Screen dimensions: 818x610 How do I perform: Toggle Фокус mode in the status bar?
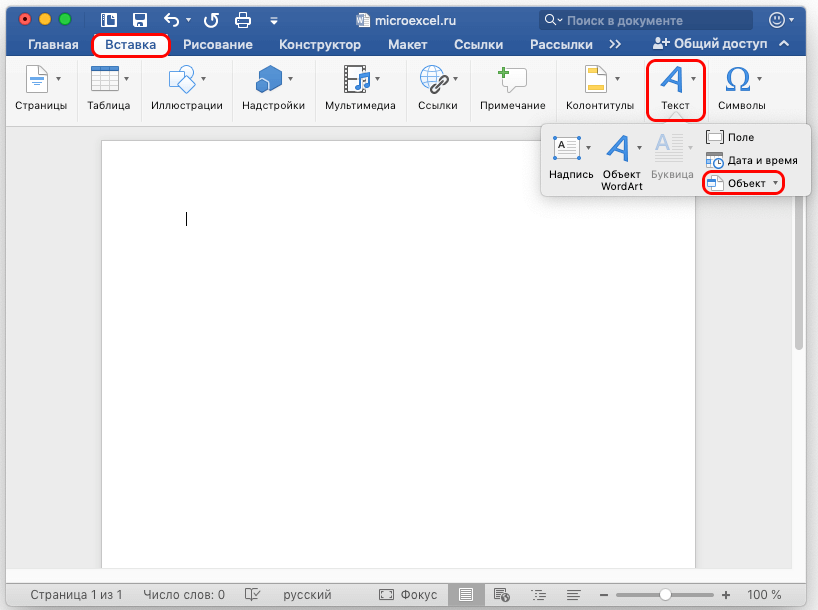pos(408,595)
